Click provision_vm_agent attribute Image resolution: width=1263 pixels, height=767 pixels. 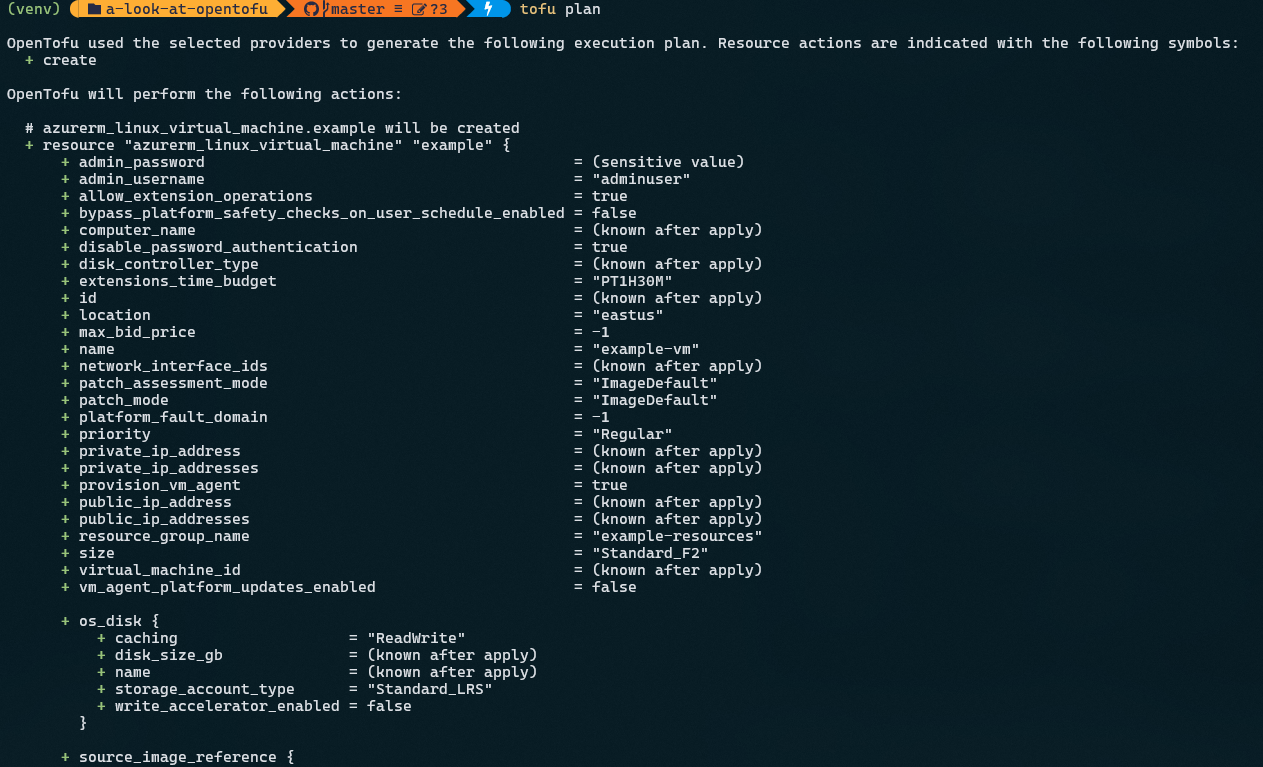(160, 485)
